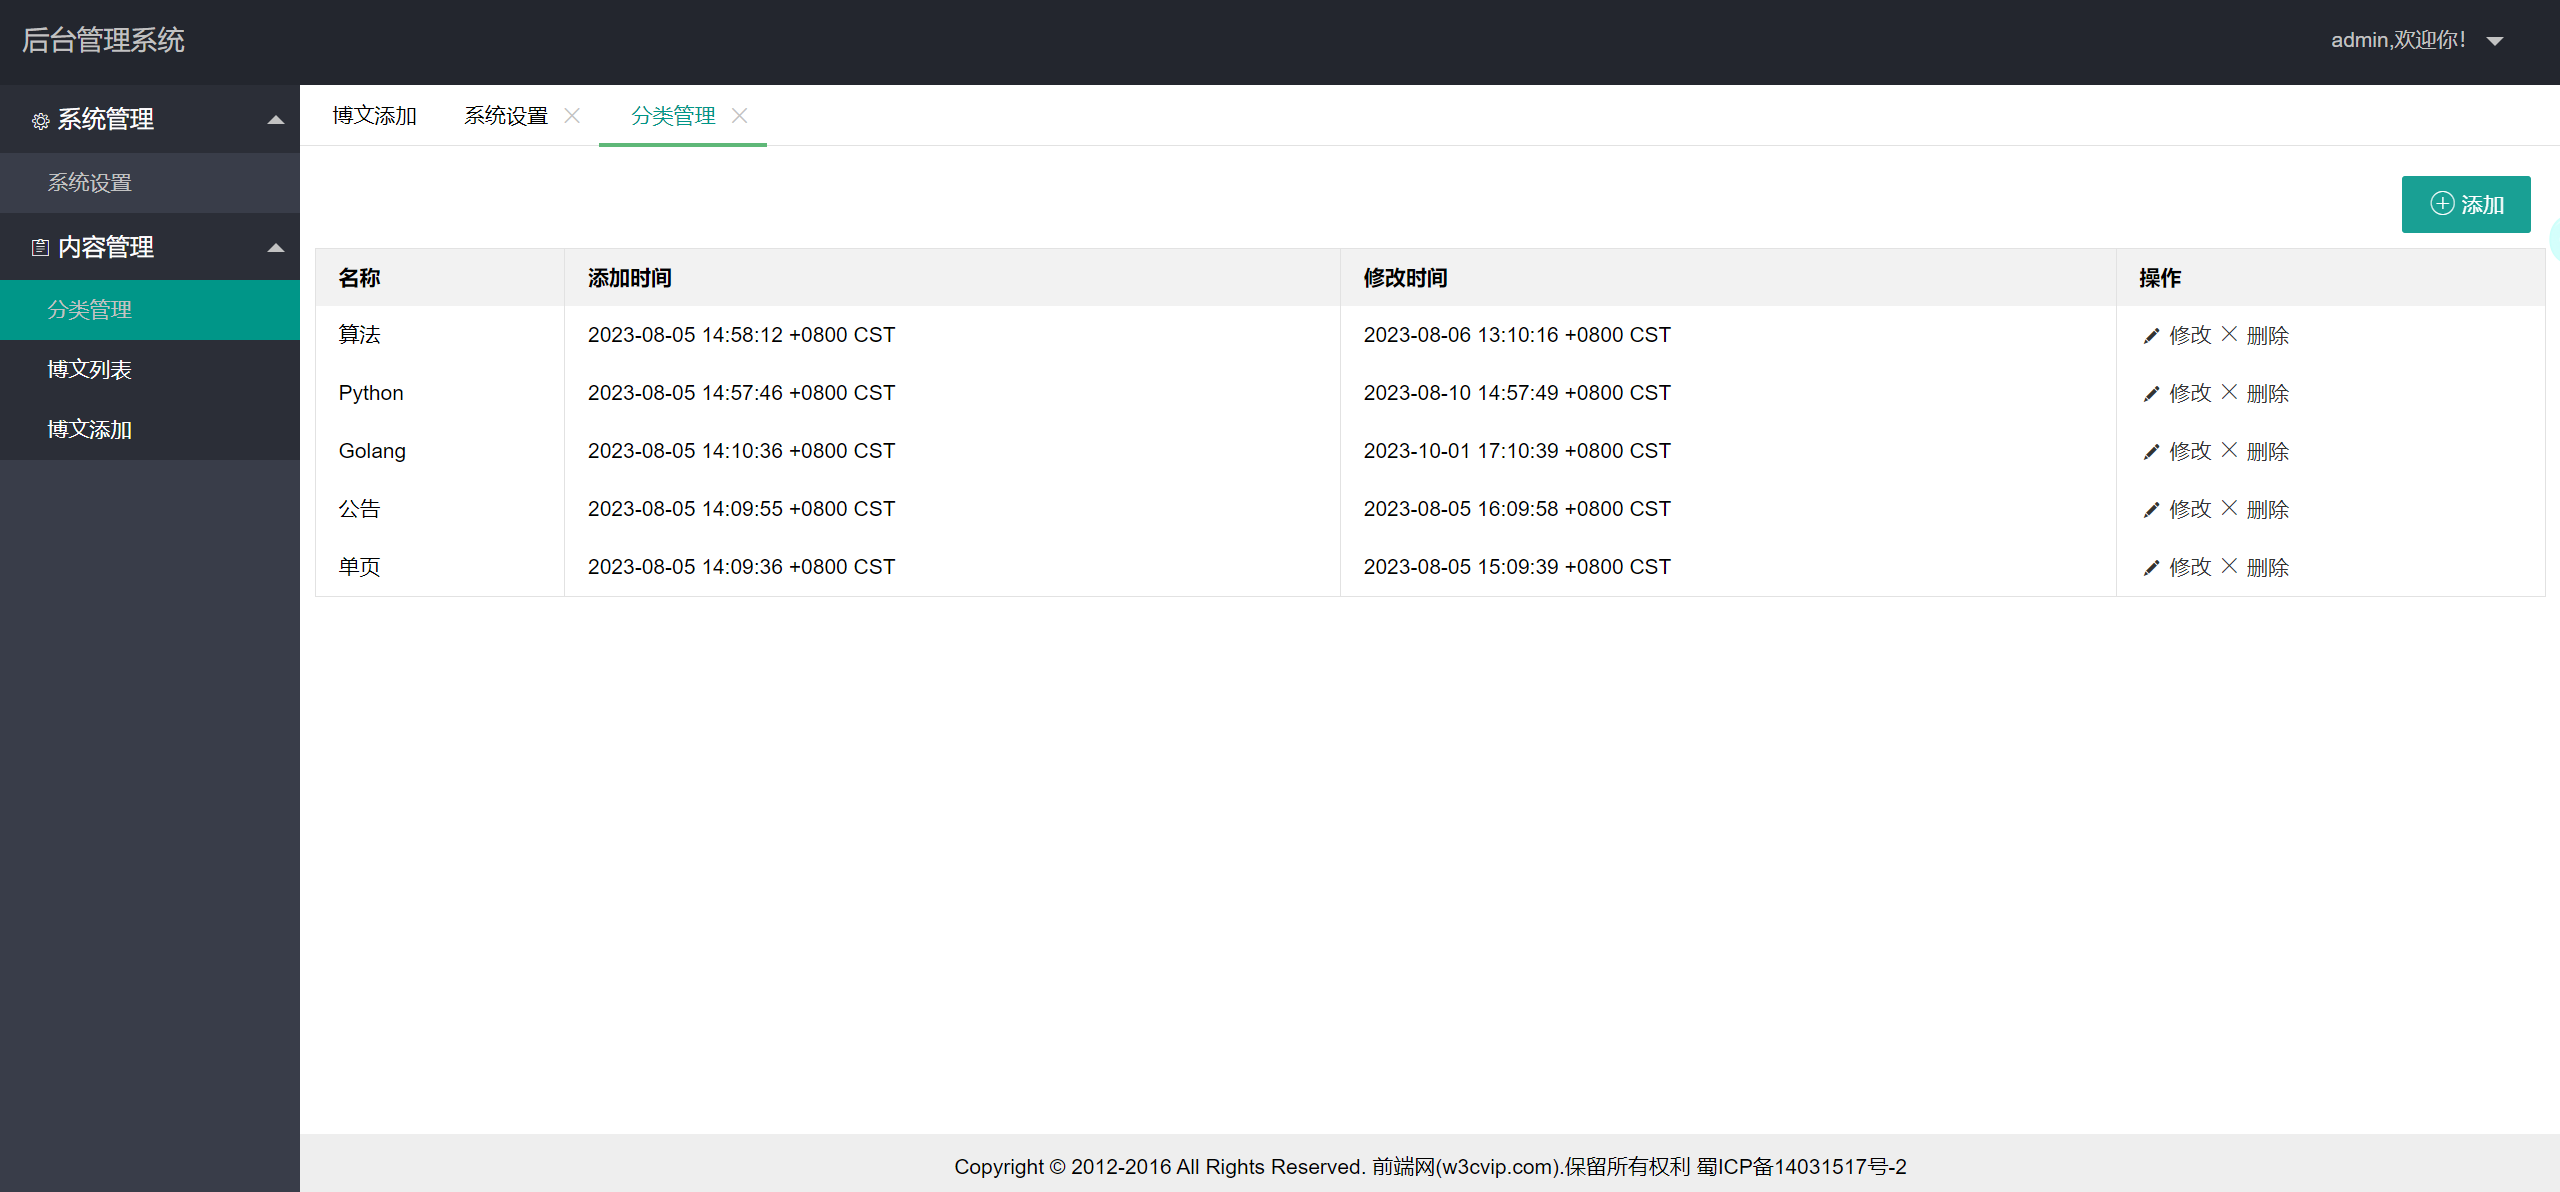The width and height of the screenshot is (2560, 1192).
Task: Close the 分类管理 tab with its X icon
Action: tap(740, 115)
